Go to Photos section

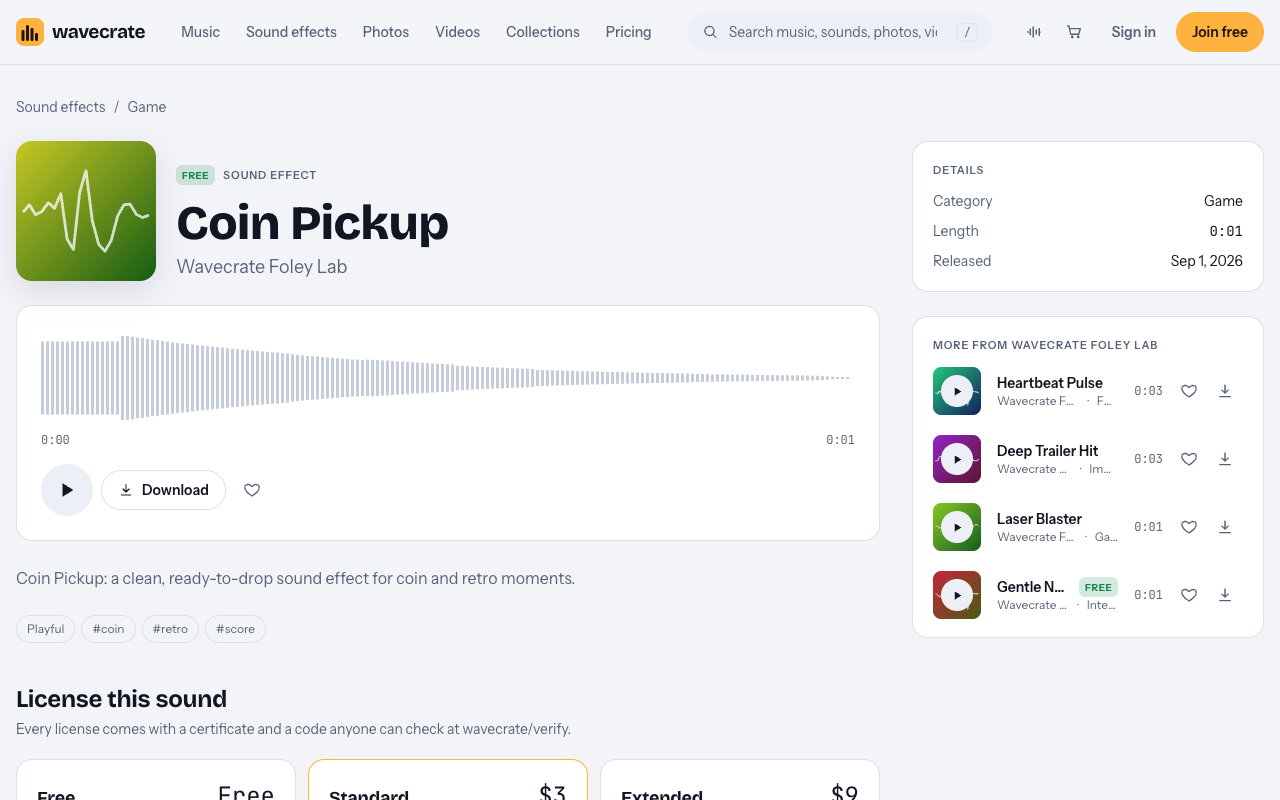click(x=386, y=32)
